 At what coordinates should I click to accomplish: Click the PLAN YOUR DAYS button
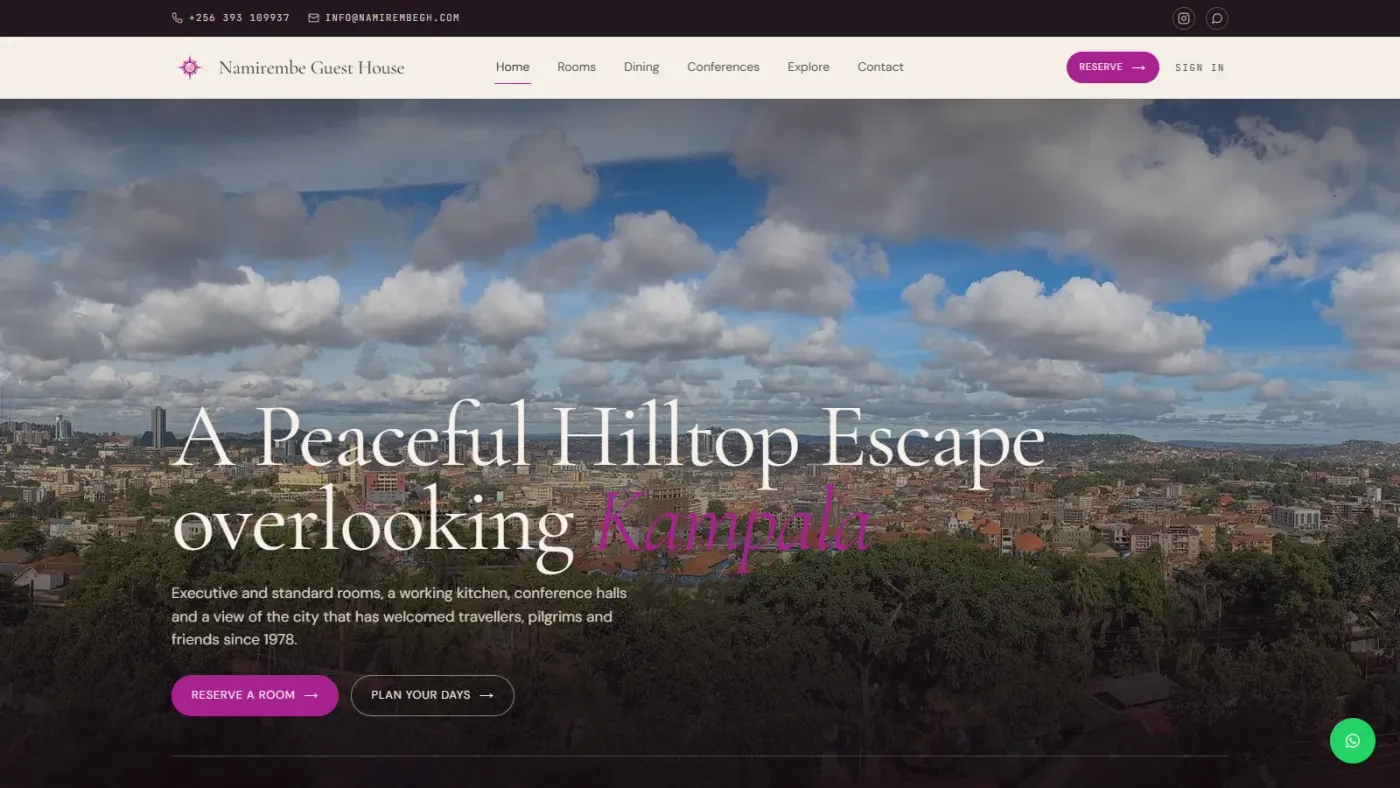pos(432,695)
